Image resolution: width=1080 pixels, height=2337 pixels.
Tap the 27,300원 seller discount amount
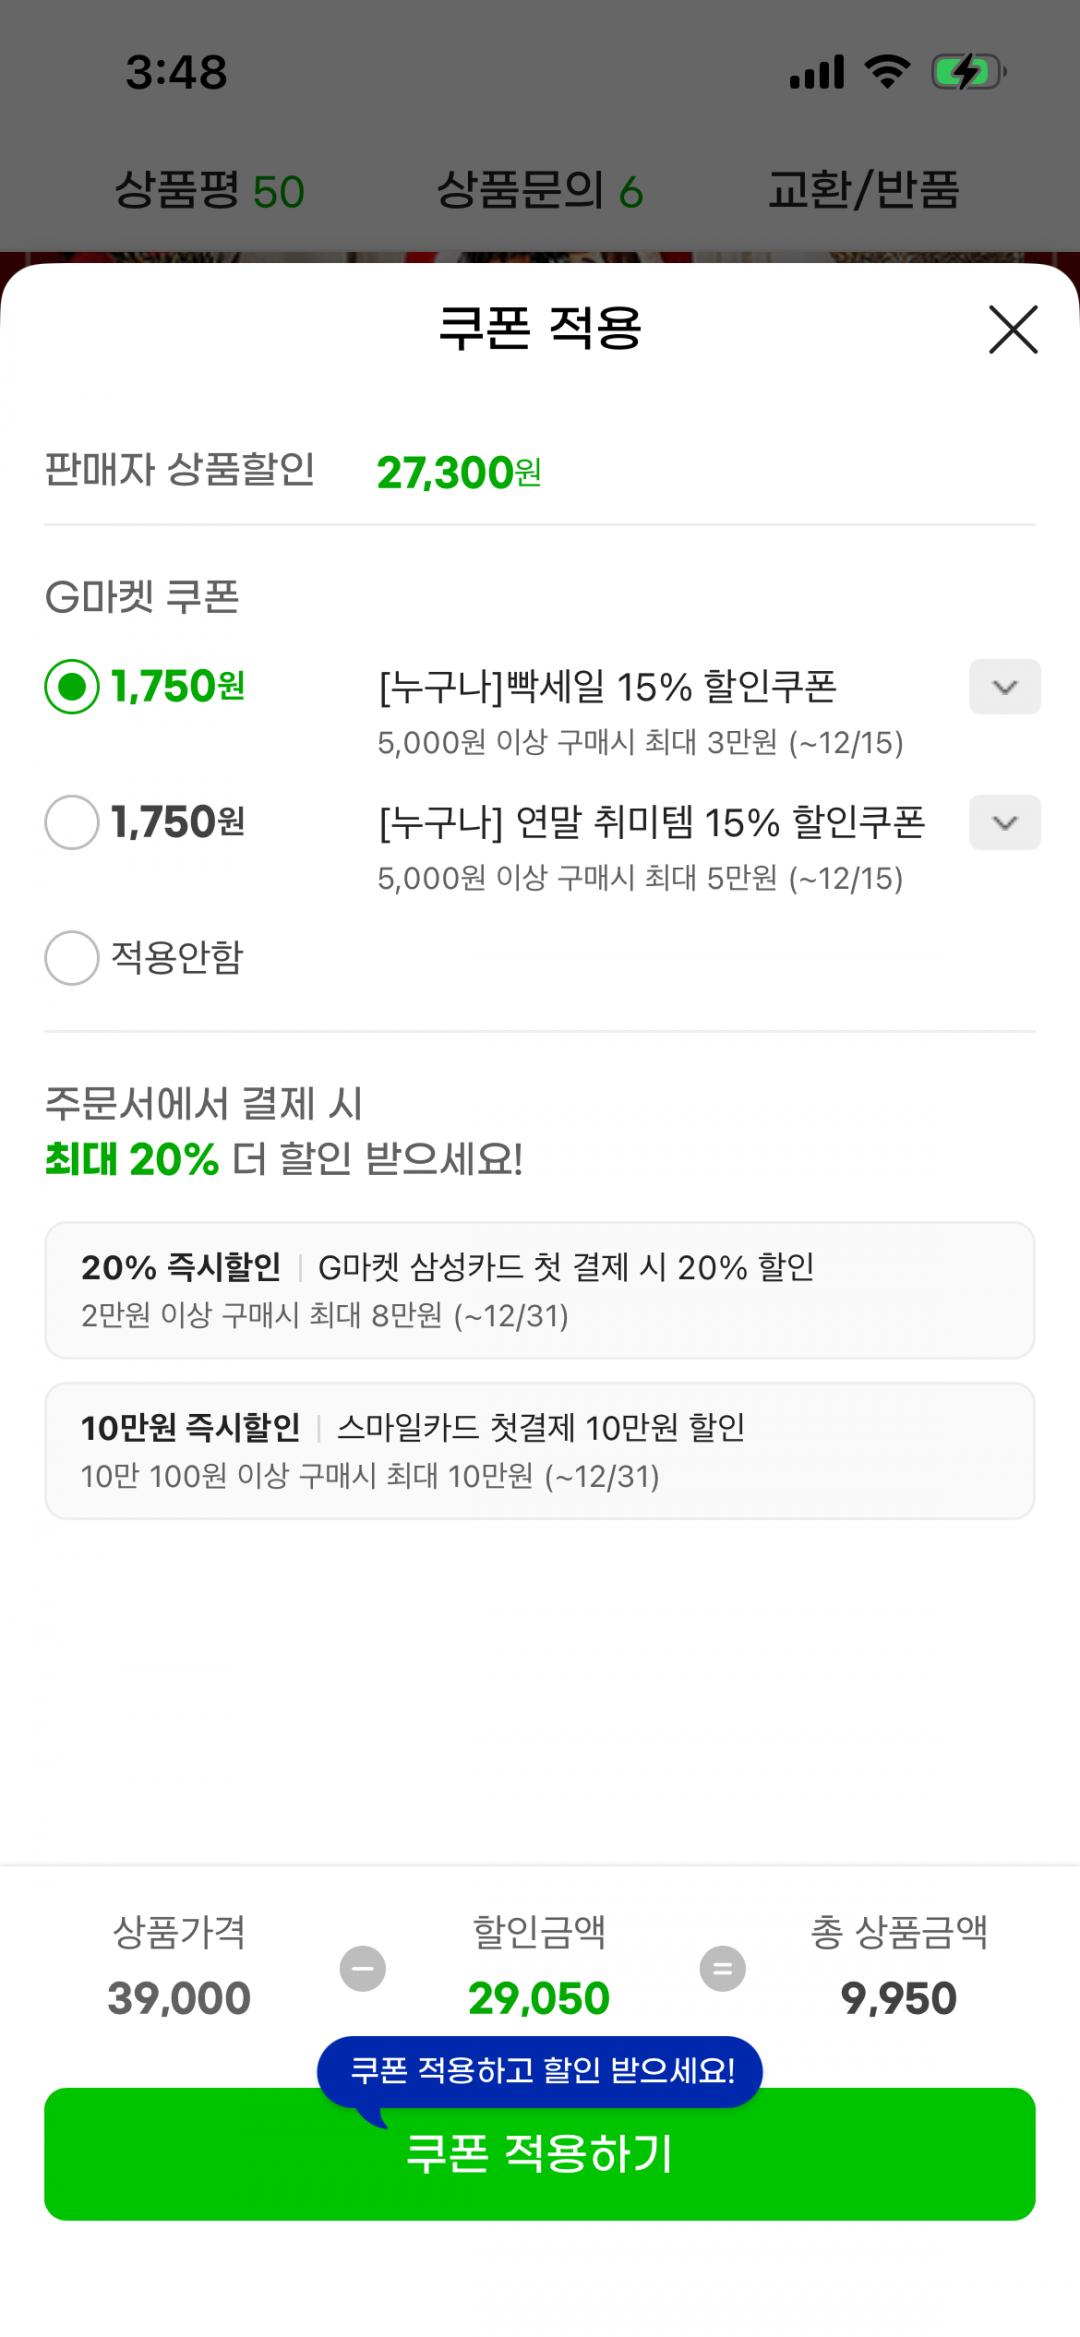(x=458, y=472)
